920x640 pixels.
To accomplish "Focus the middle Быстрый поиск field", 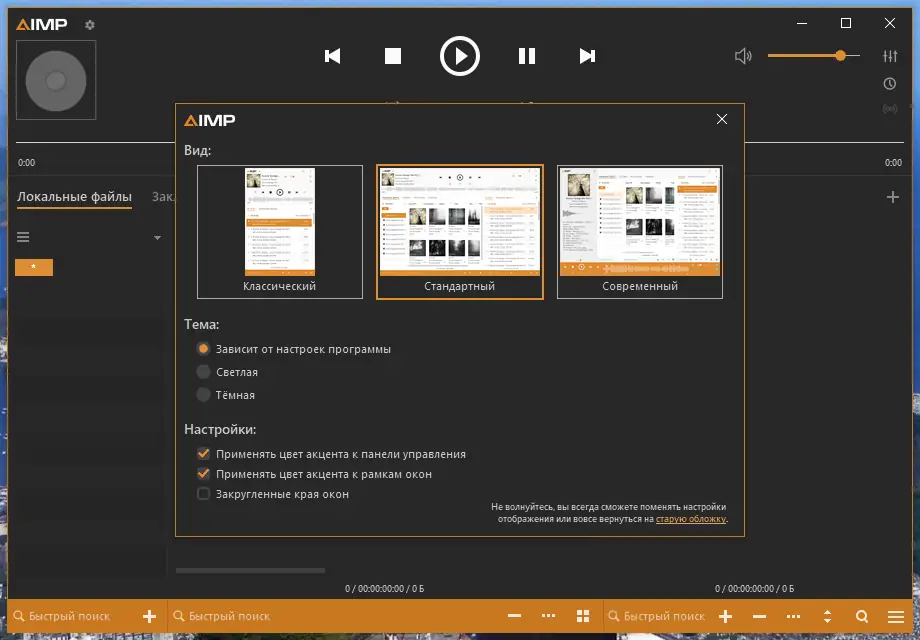I will 334,616.
